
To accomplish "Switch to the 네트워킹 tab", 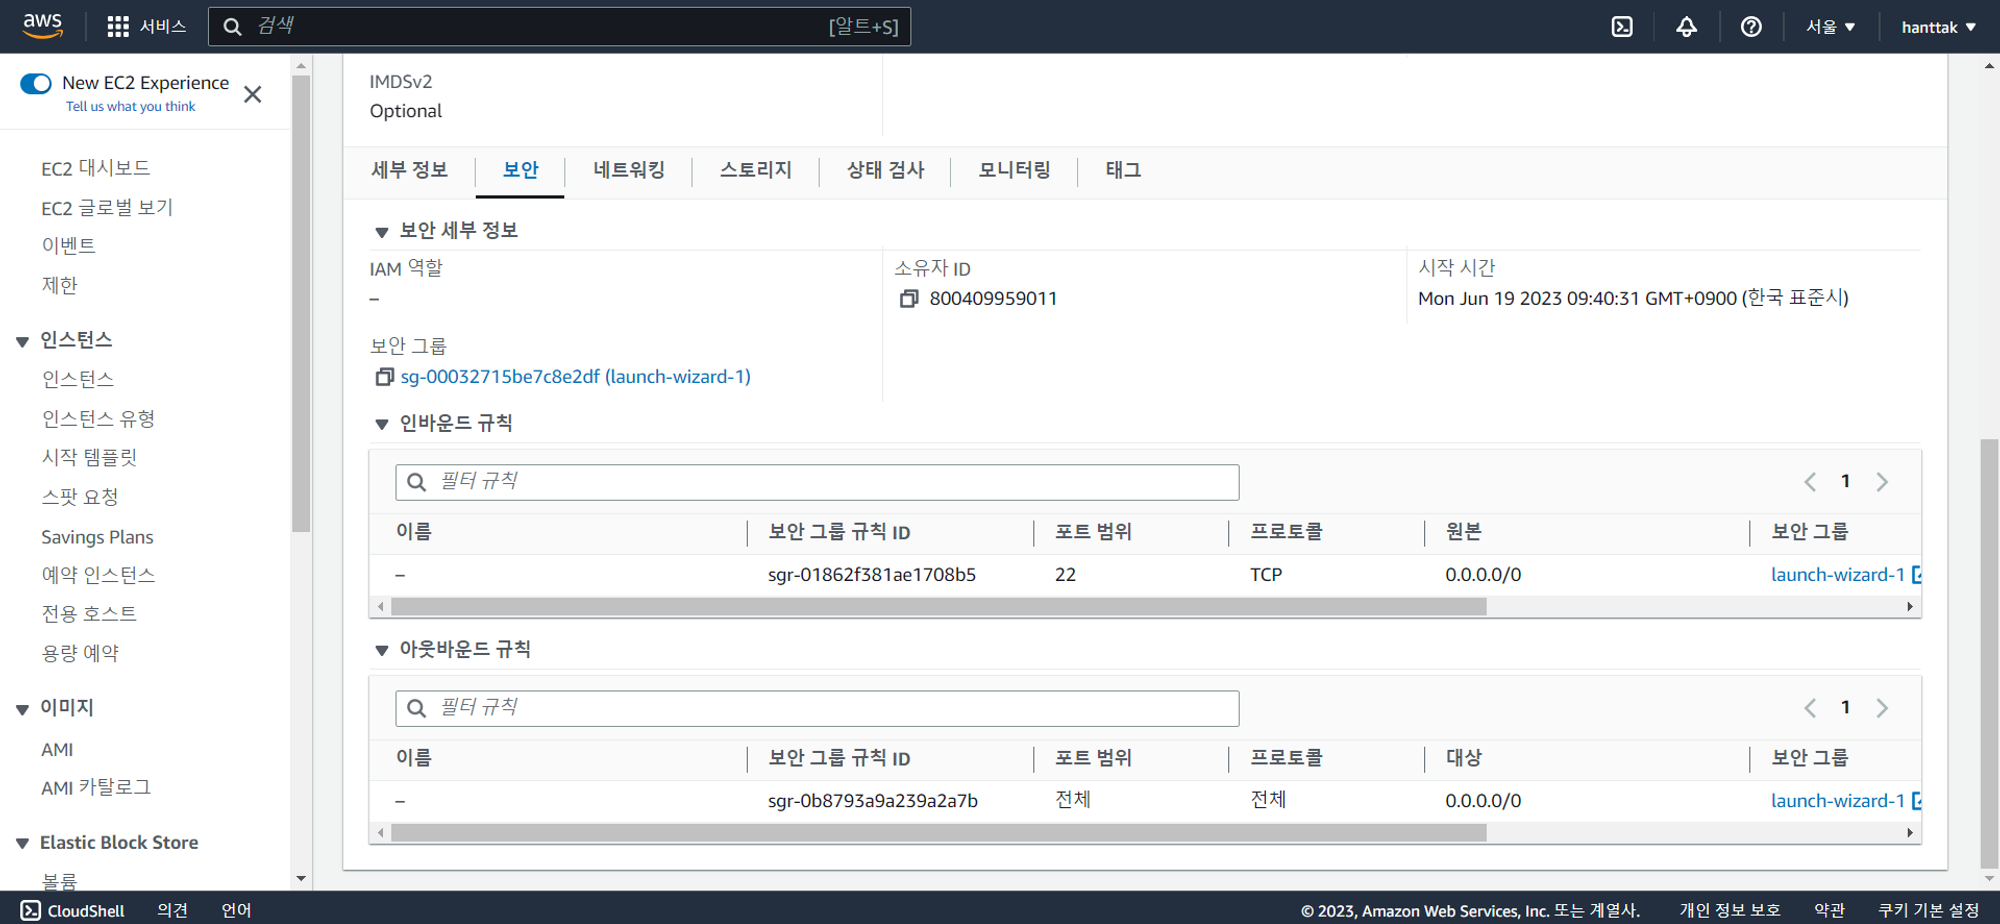I will [x=629, y=171].
